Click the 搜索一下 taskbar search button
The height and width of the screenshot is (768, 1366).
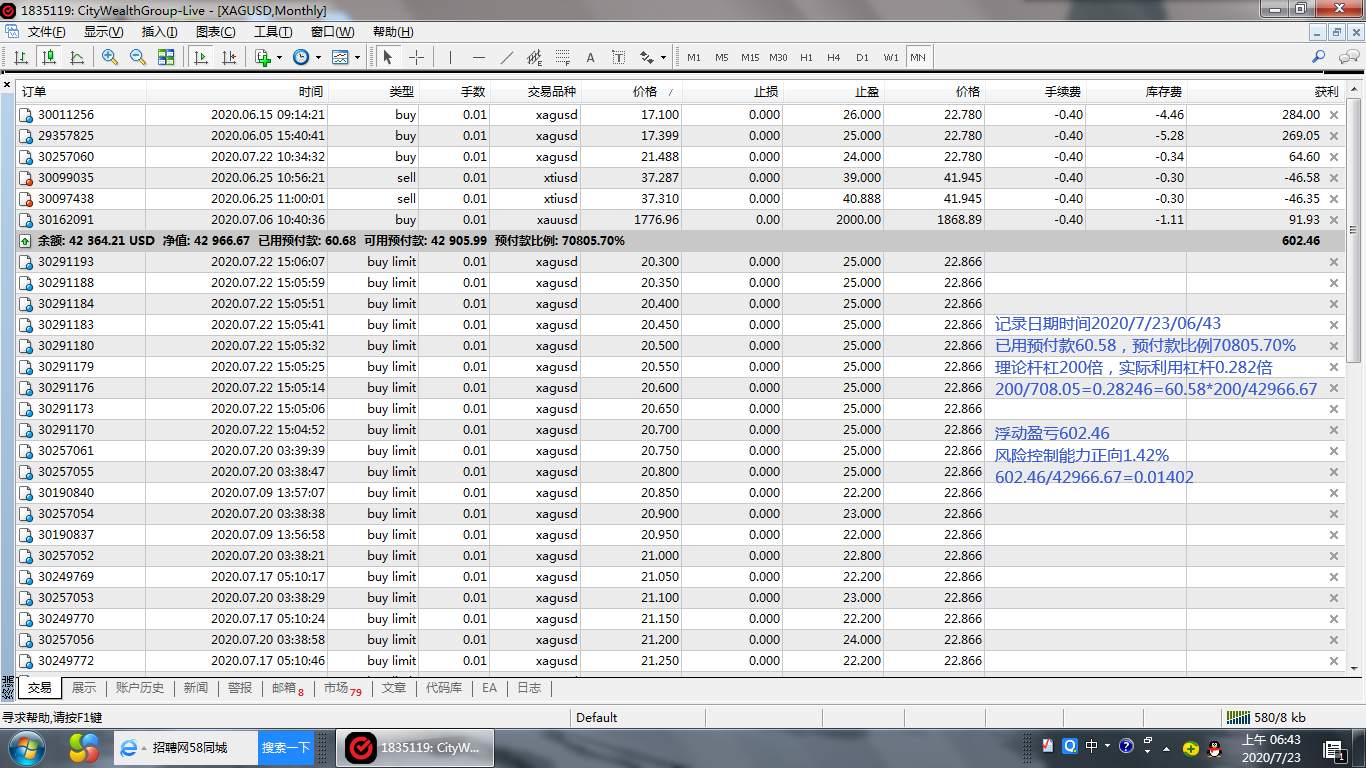click(x=286, y=747)
